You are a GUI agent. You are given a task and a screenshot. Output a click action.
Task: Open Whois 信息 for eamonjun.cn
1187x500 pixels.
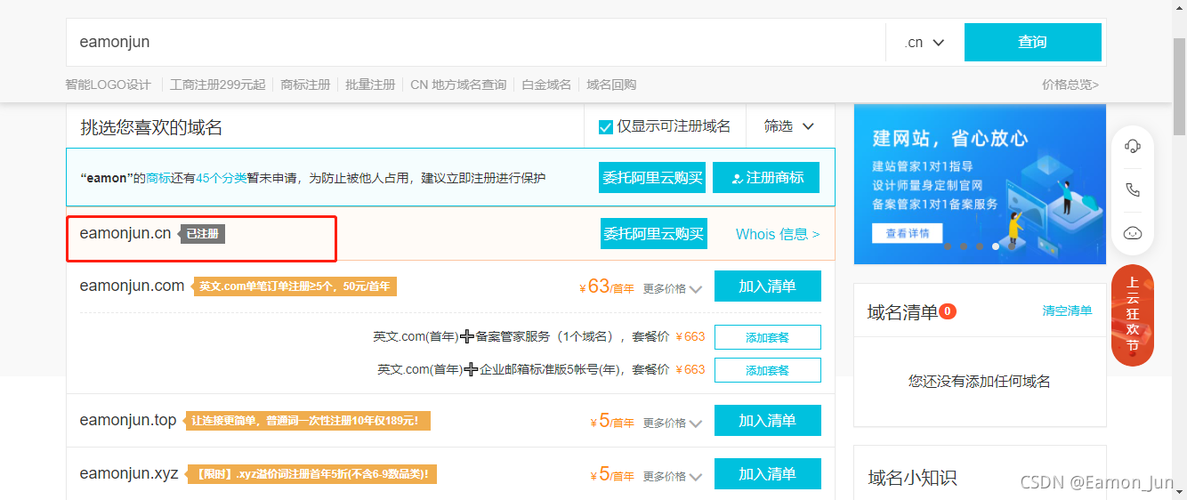click(x=777, y=234)
